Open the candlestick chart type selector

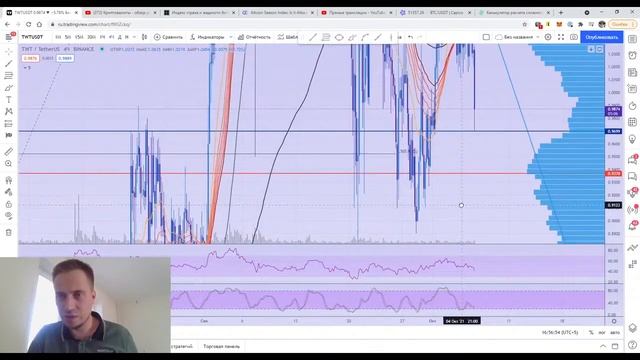[144, 37]
